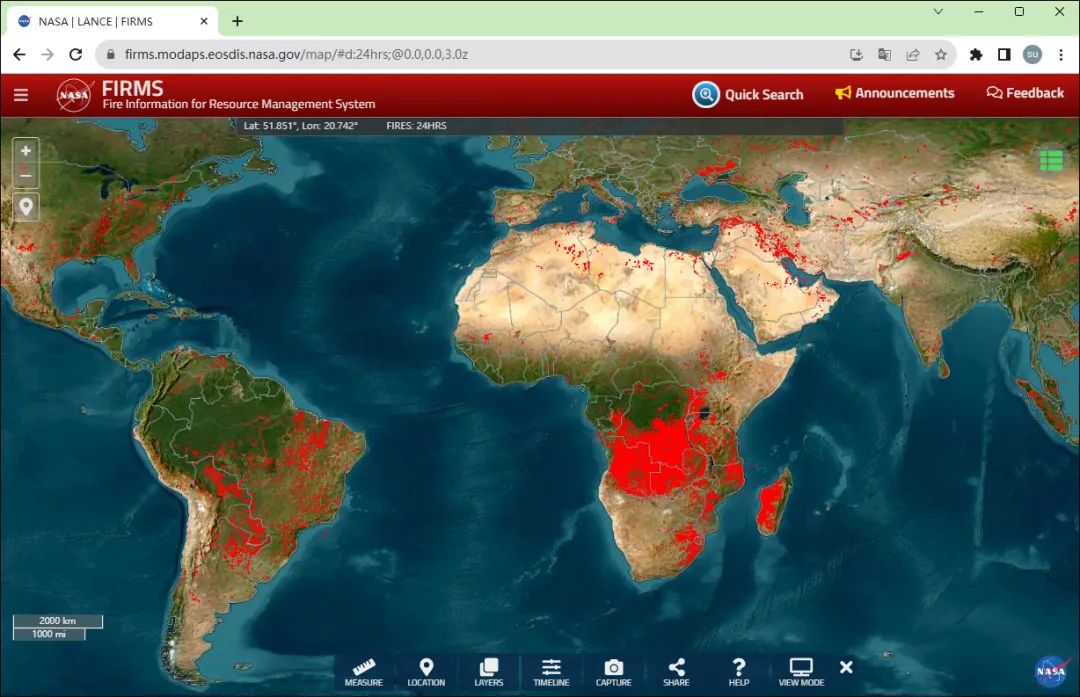The height and width of the screenshot is (697, 1080).
Task: Open the Timeline tool
Action: coord(551,671)
